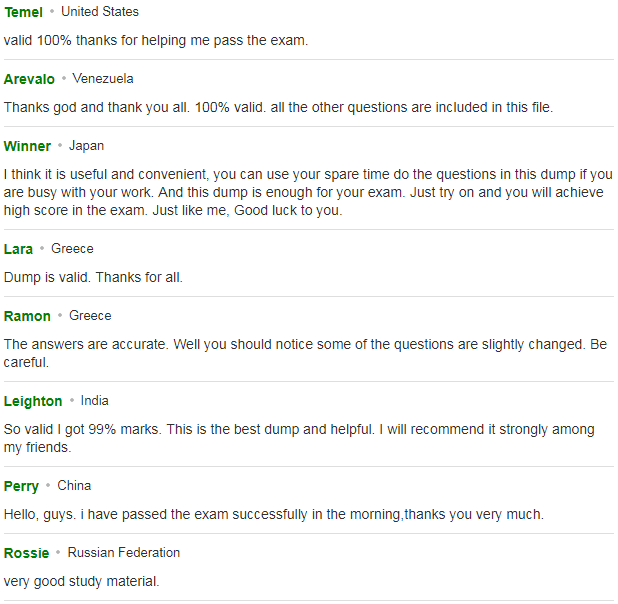This screenshot has height=604, width=618.
Task: Click Rossie's review 'very good study material'
Action: tap(82, 582)
